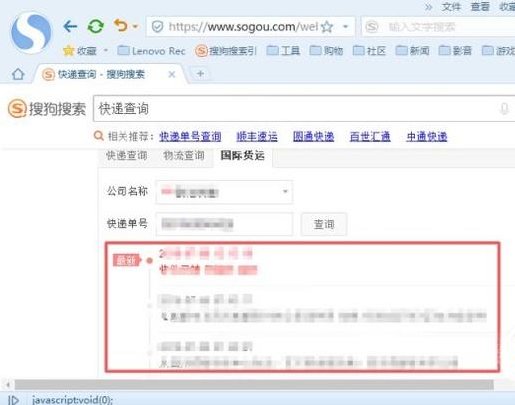Open the 搜狗搜索引 bookmark

226,51
